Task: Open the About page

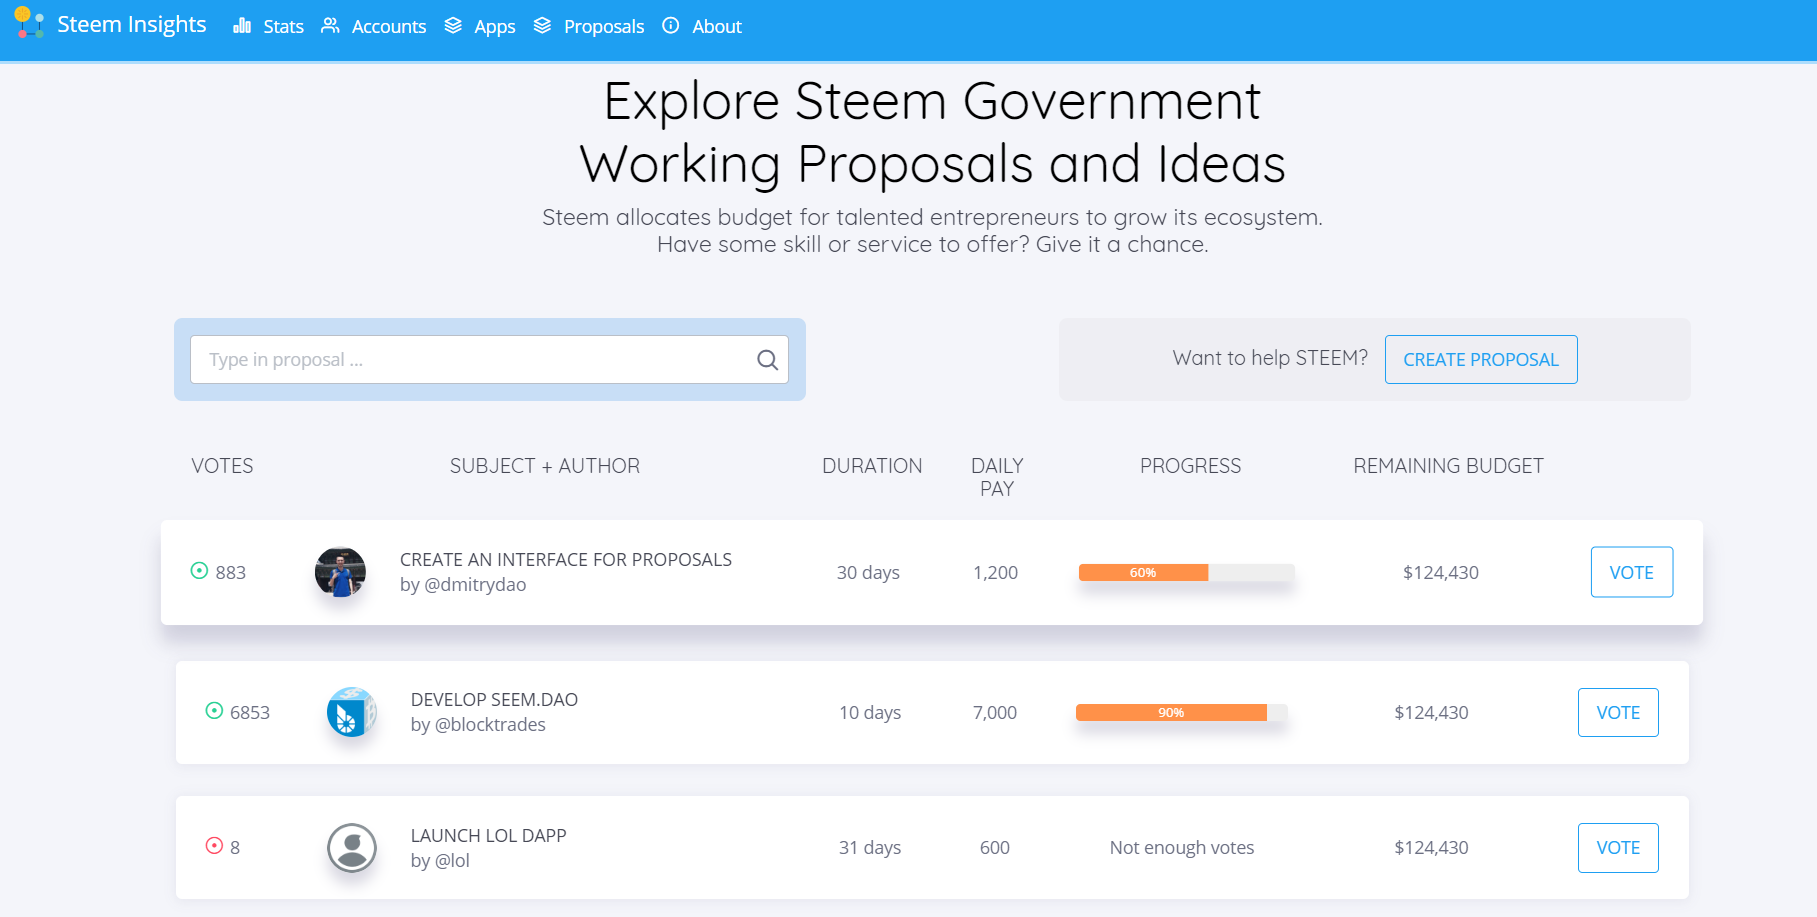Action: 702,26
